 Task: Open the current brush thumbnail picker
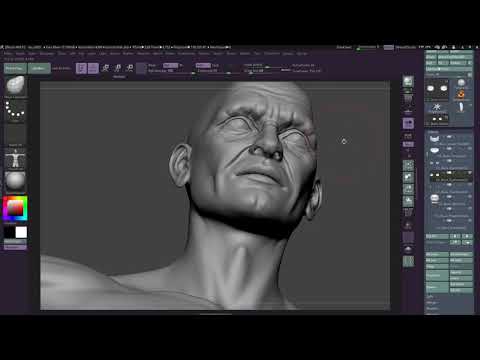pos(15,86)
